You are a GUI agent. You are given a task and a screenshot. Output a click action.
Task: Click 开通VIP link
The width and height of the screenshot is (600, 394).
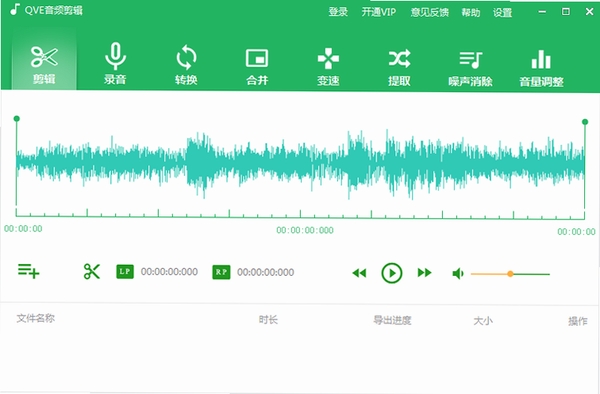coord(379,12)
